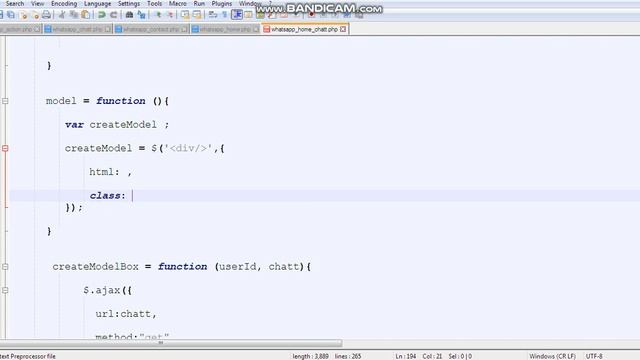Click the Zoom In toolbar icon

pyautogui.click(x=158, y=15)
